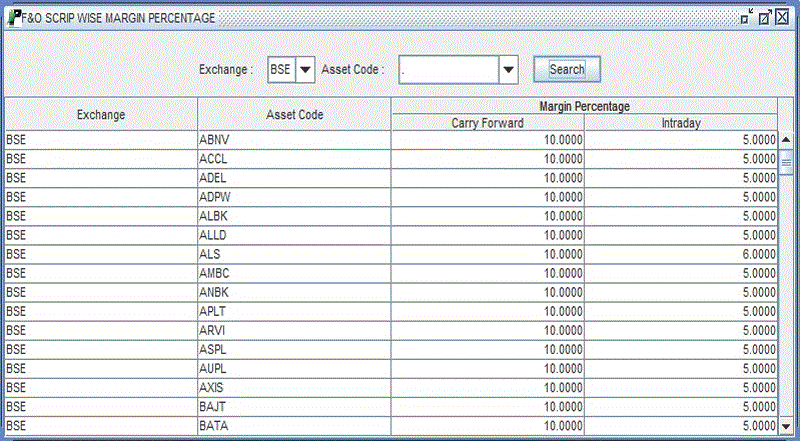This screenshot has height=441, width=800.
Task: Click the vertical scrollbar thumb
Action: coord(785,161)
